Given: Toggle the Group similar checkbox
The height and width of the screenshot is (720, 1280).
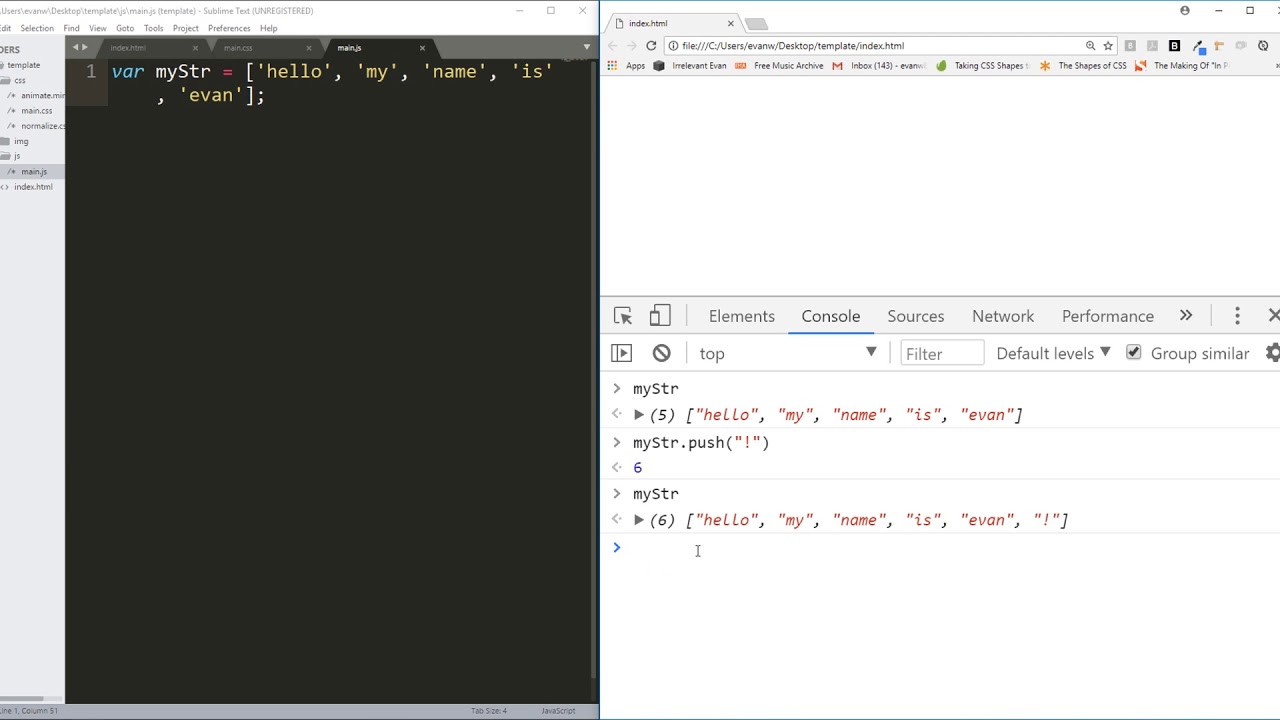Looking at the screenshot, I should [1133, 352].
